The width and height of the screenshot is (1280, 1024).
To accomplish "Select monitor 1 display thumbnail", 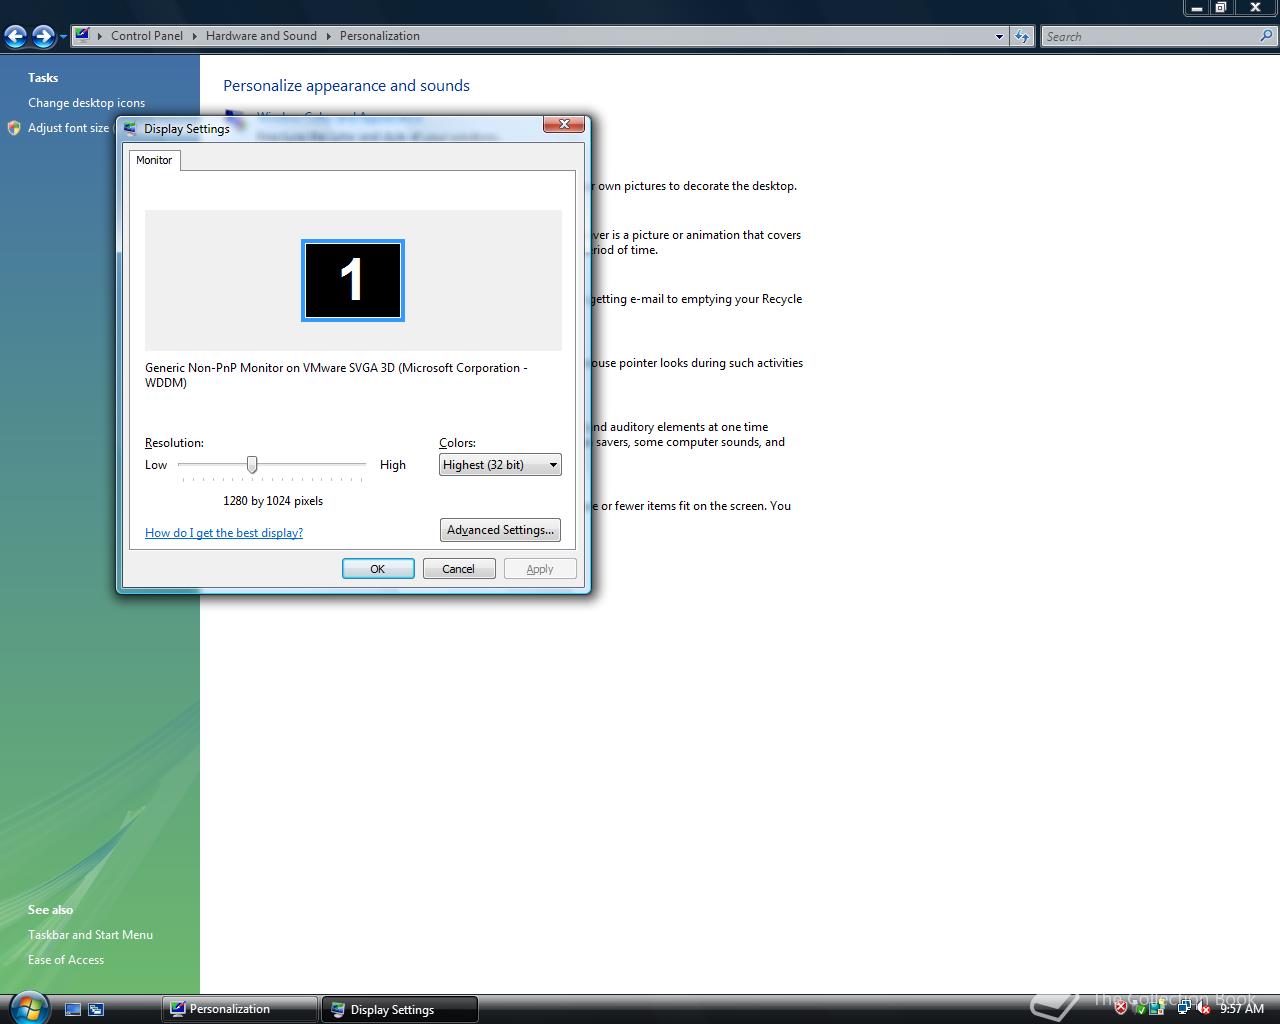I will 353,281.
